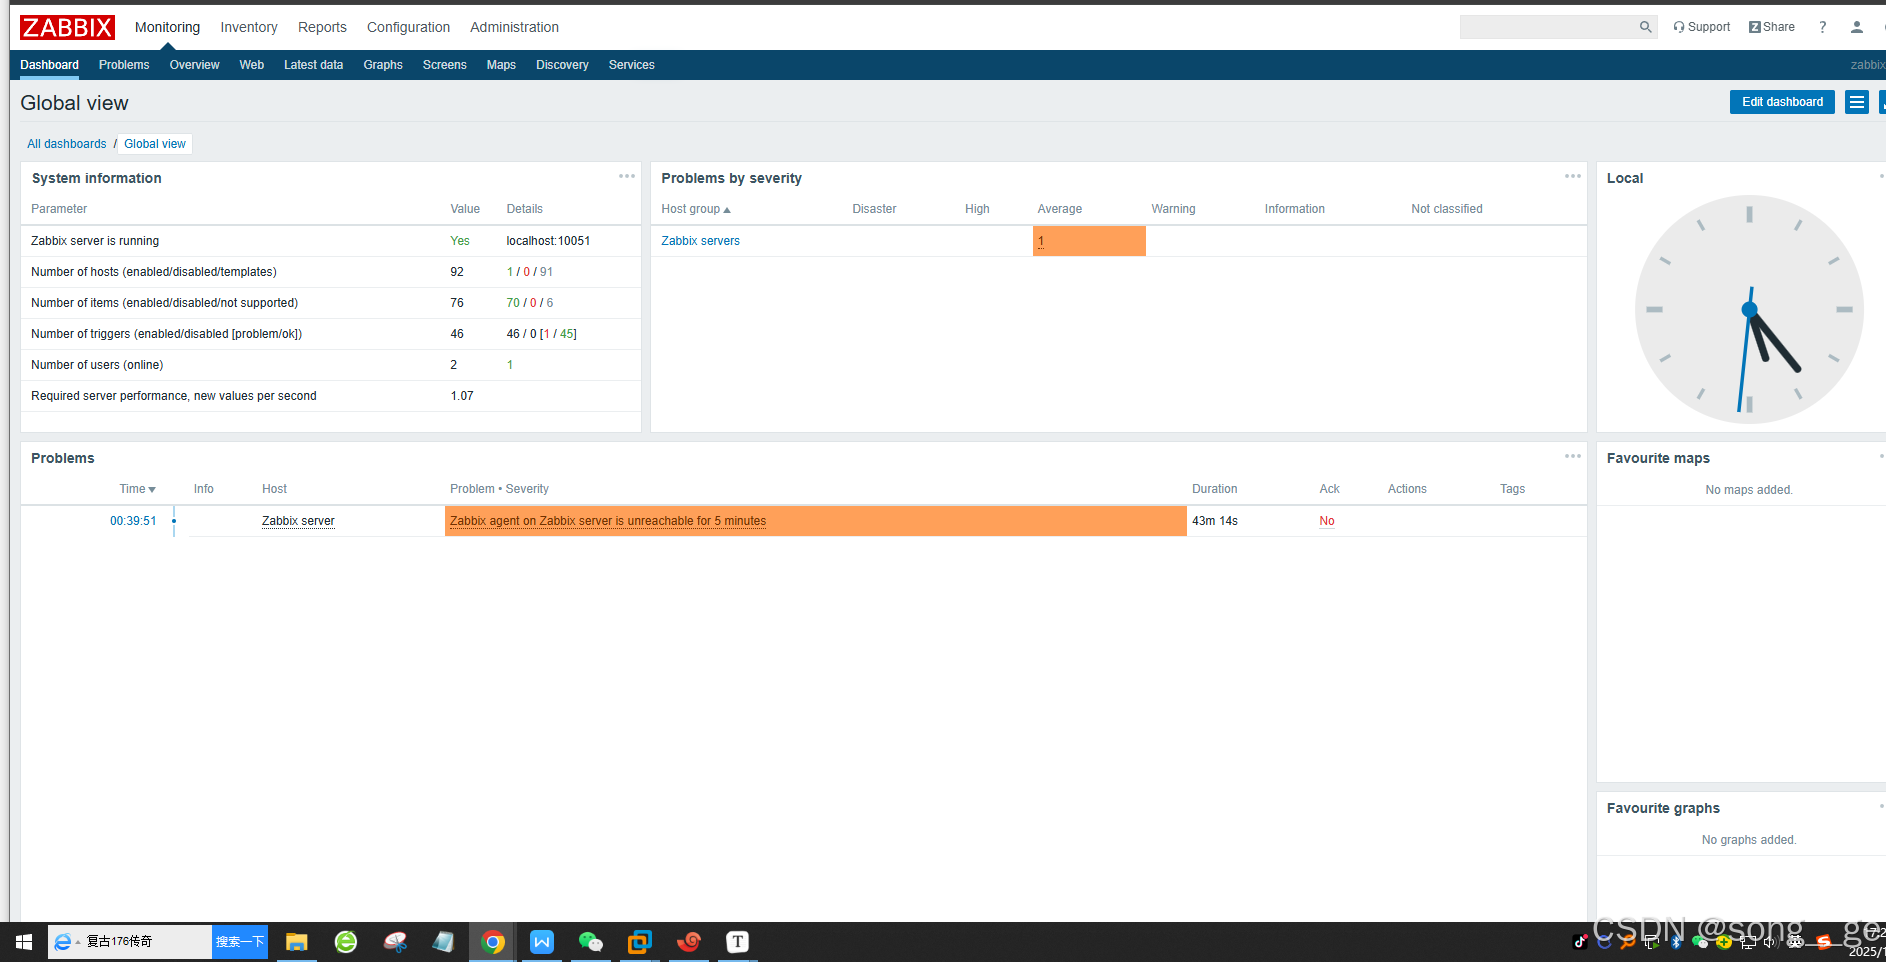The image size is (1886, 962).
Task: Click the ZABBIX logo
Action: coord(67,27)
